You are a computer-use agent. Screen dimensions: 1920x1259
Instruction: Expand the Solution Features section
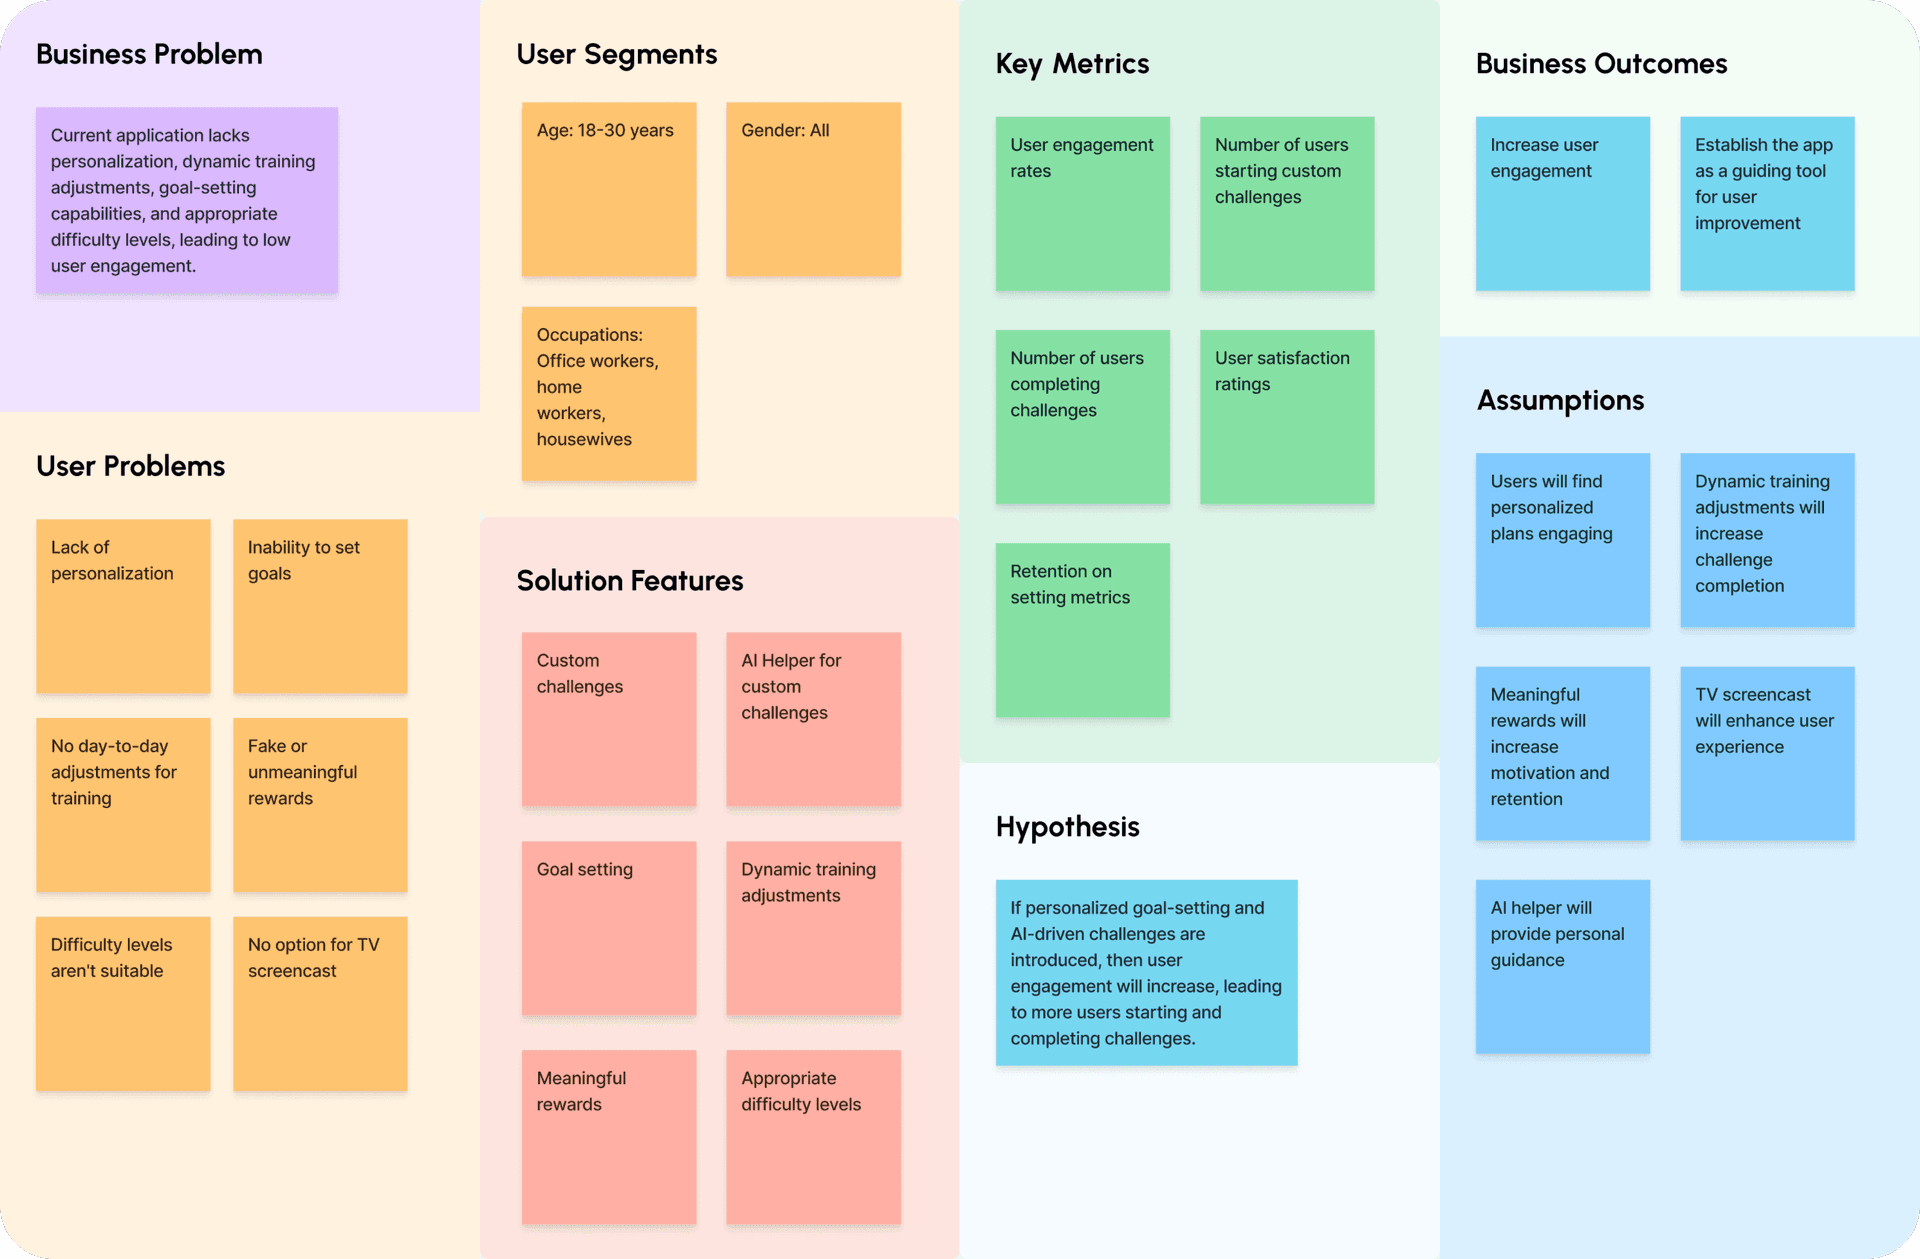(632, 578)
